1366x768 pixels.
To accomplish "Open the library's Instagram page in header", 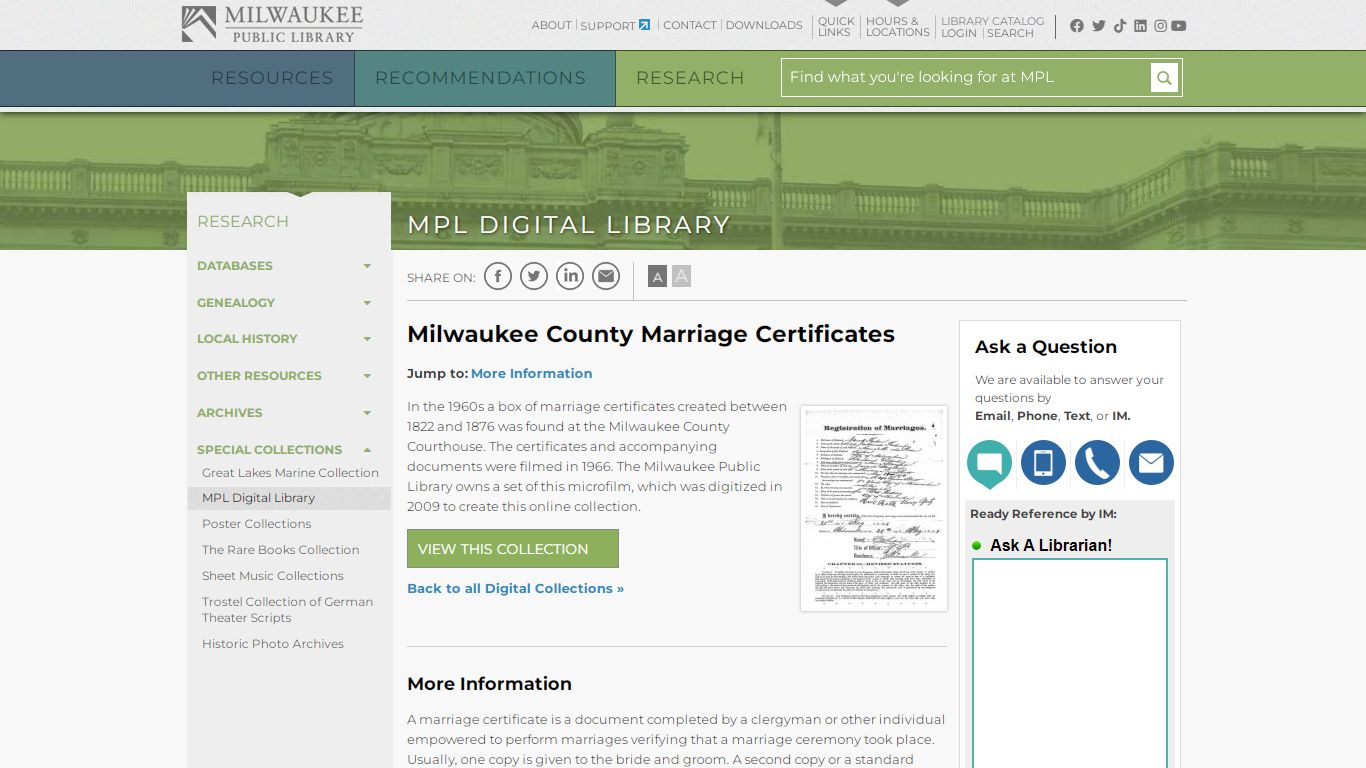I will point(1160,26).
